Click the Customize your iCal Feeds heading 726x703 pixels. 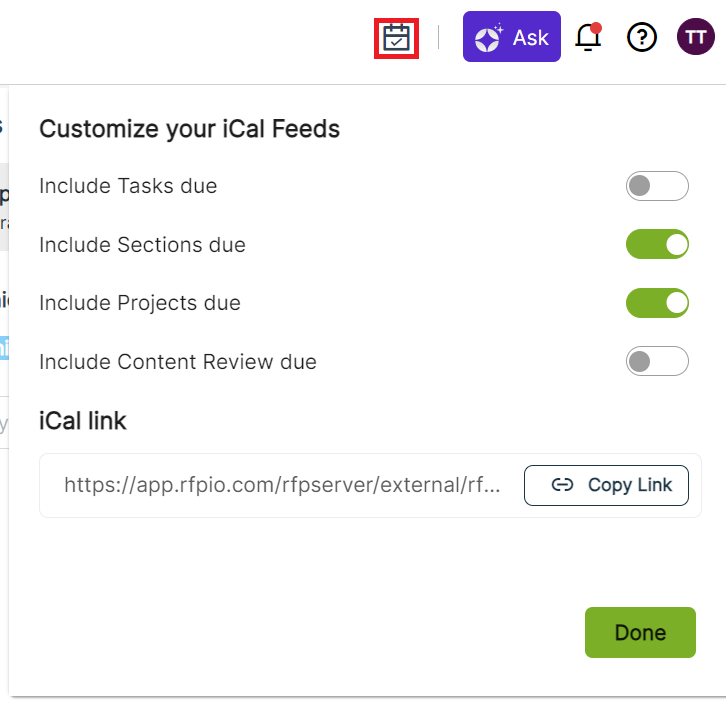point(189,129)
